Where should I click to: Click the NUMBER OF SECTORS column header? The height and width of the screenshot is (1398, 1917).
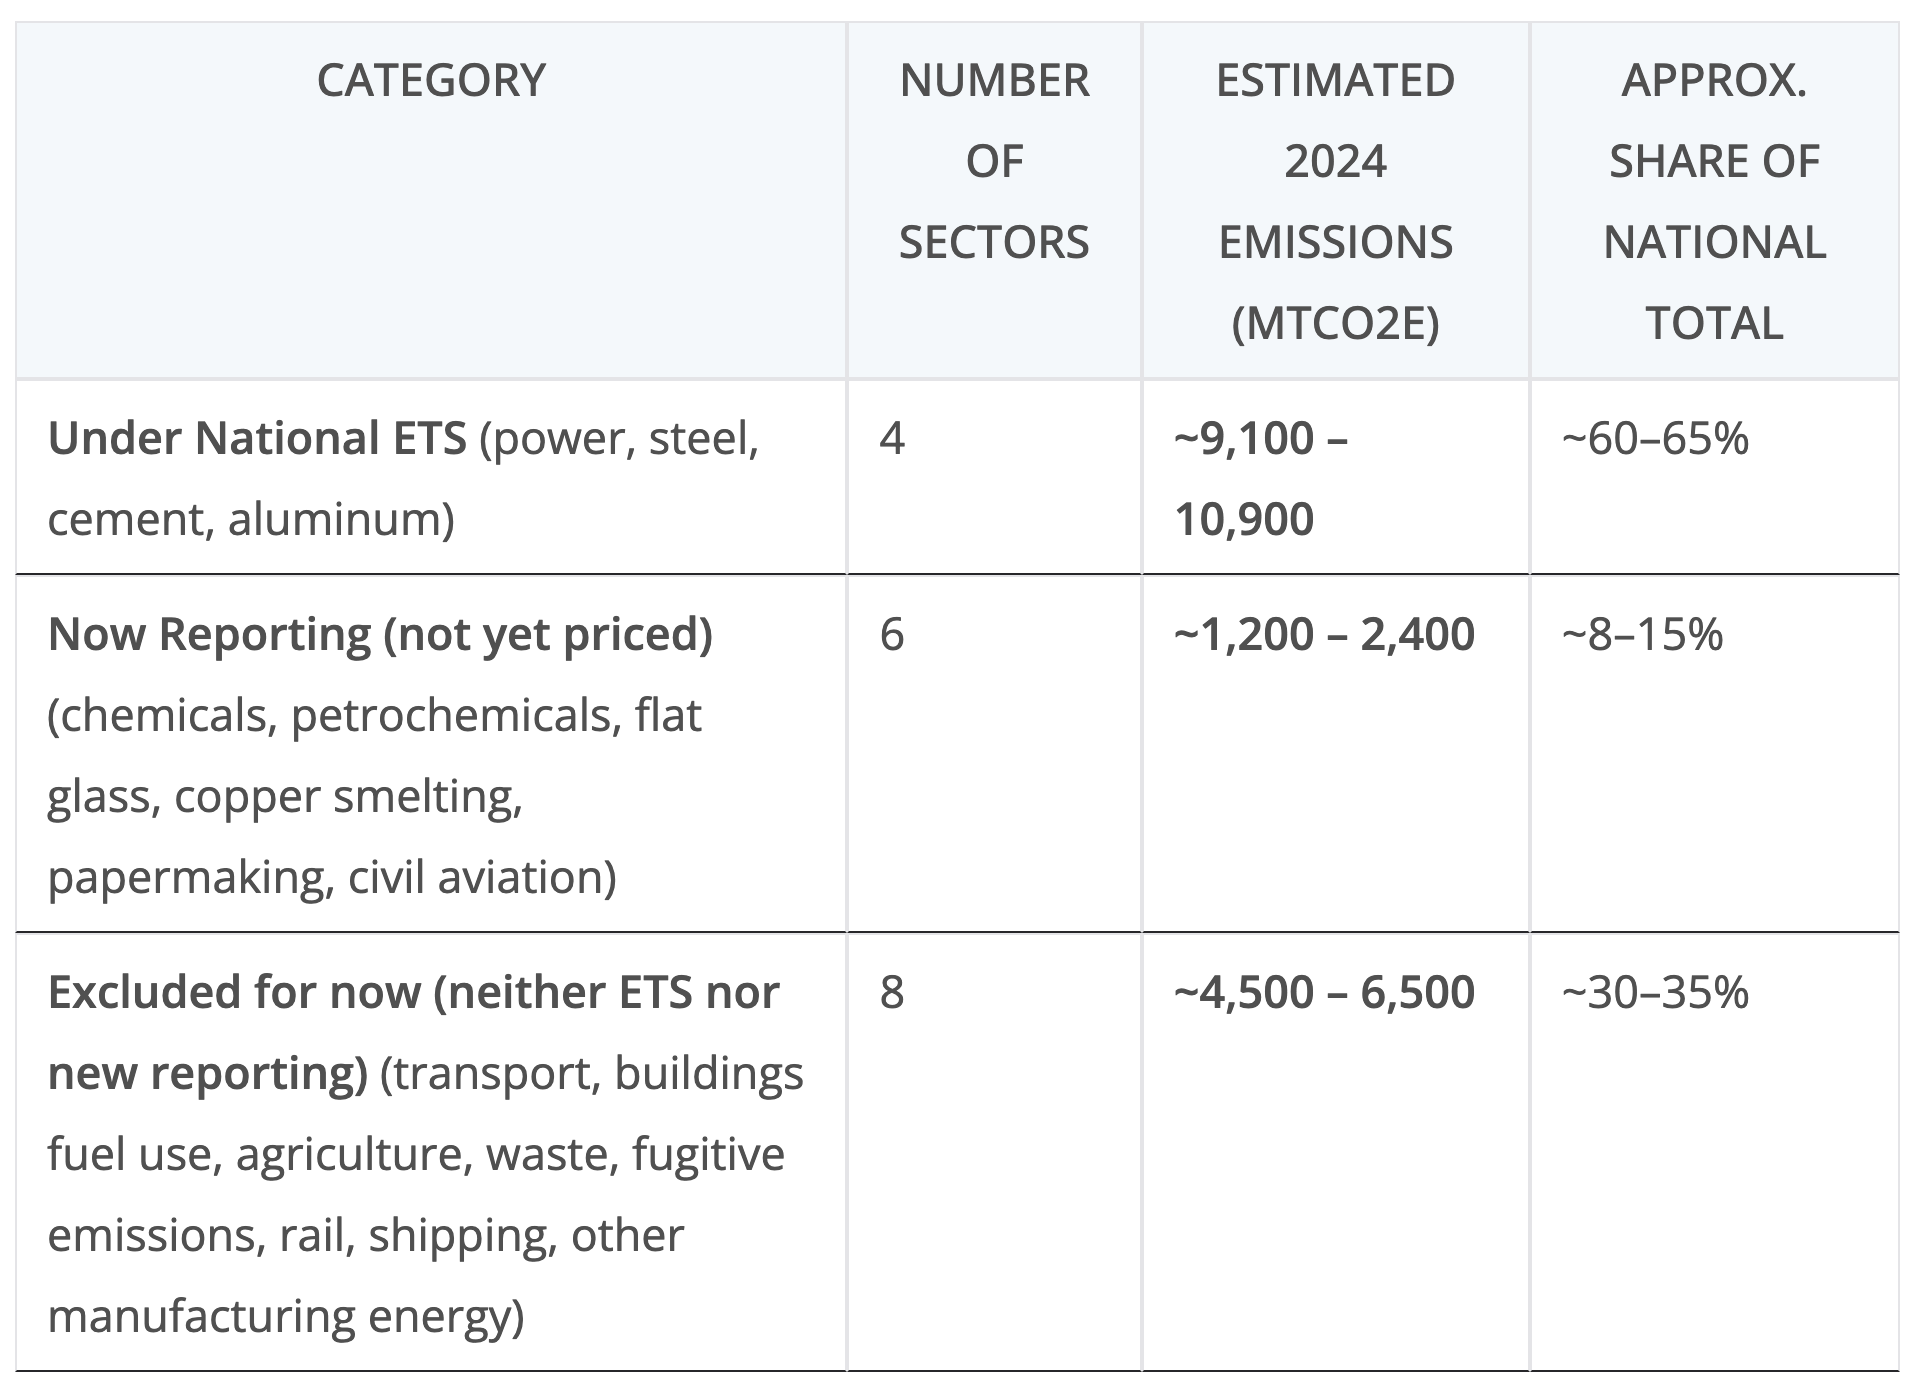tap(994, 161)
